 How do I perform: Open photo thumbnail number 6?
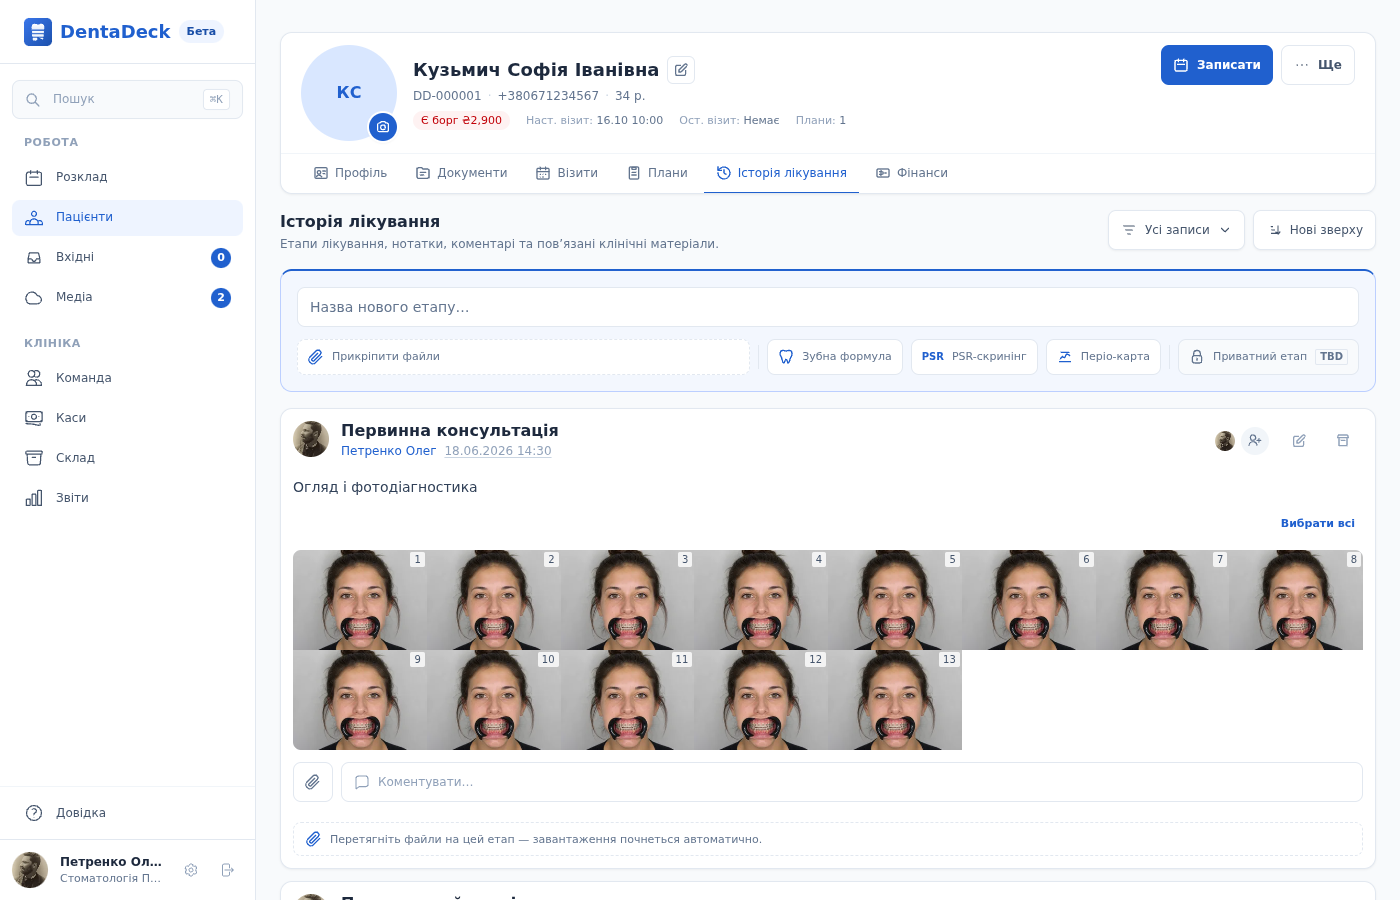1029,600
